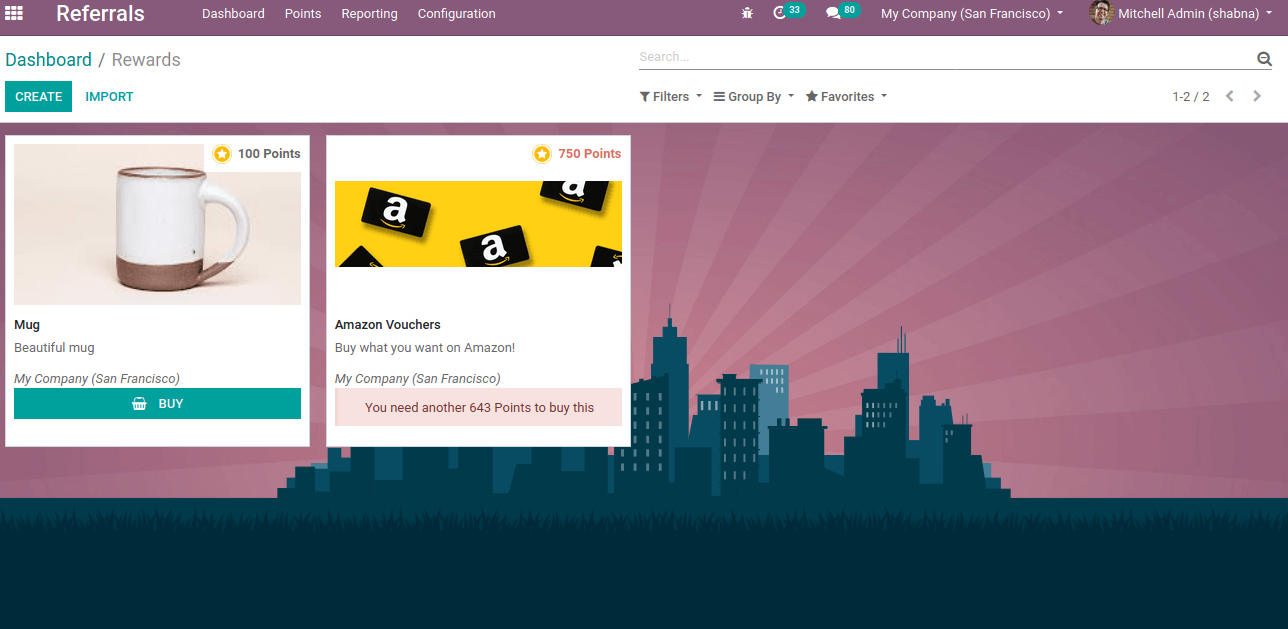Click the search magnifier icon
The width and height of the screenshot is (1288, 629).
pyautogui.click(x=1264, y=58)
